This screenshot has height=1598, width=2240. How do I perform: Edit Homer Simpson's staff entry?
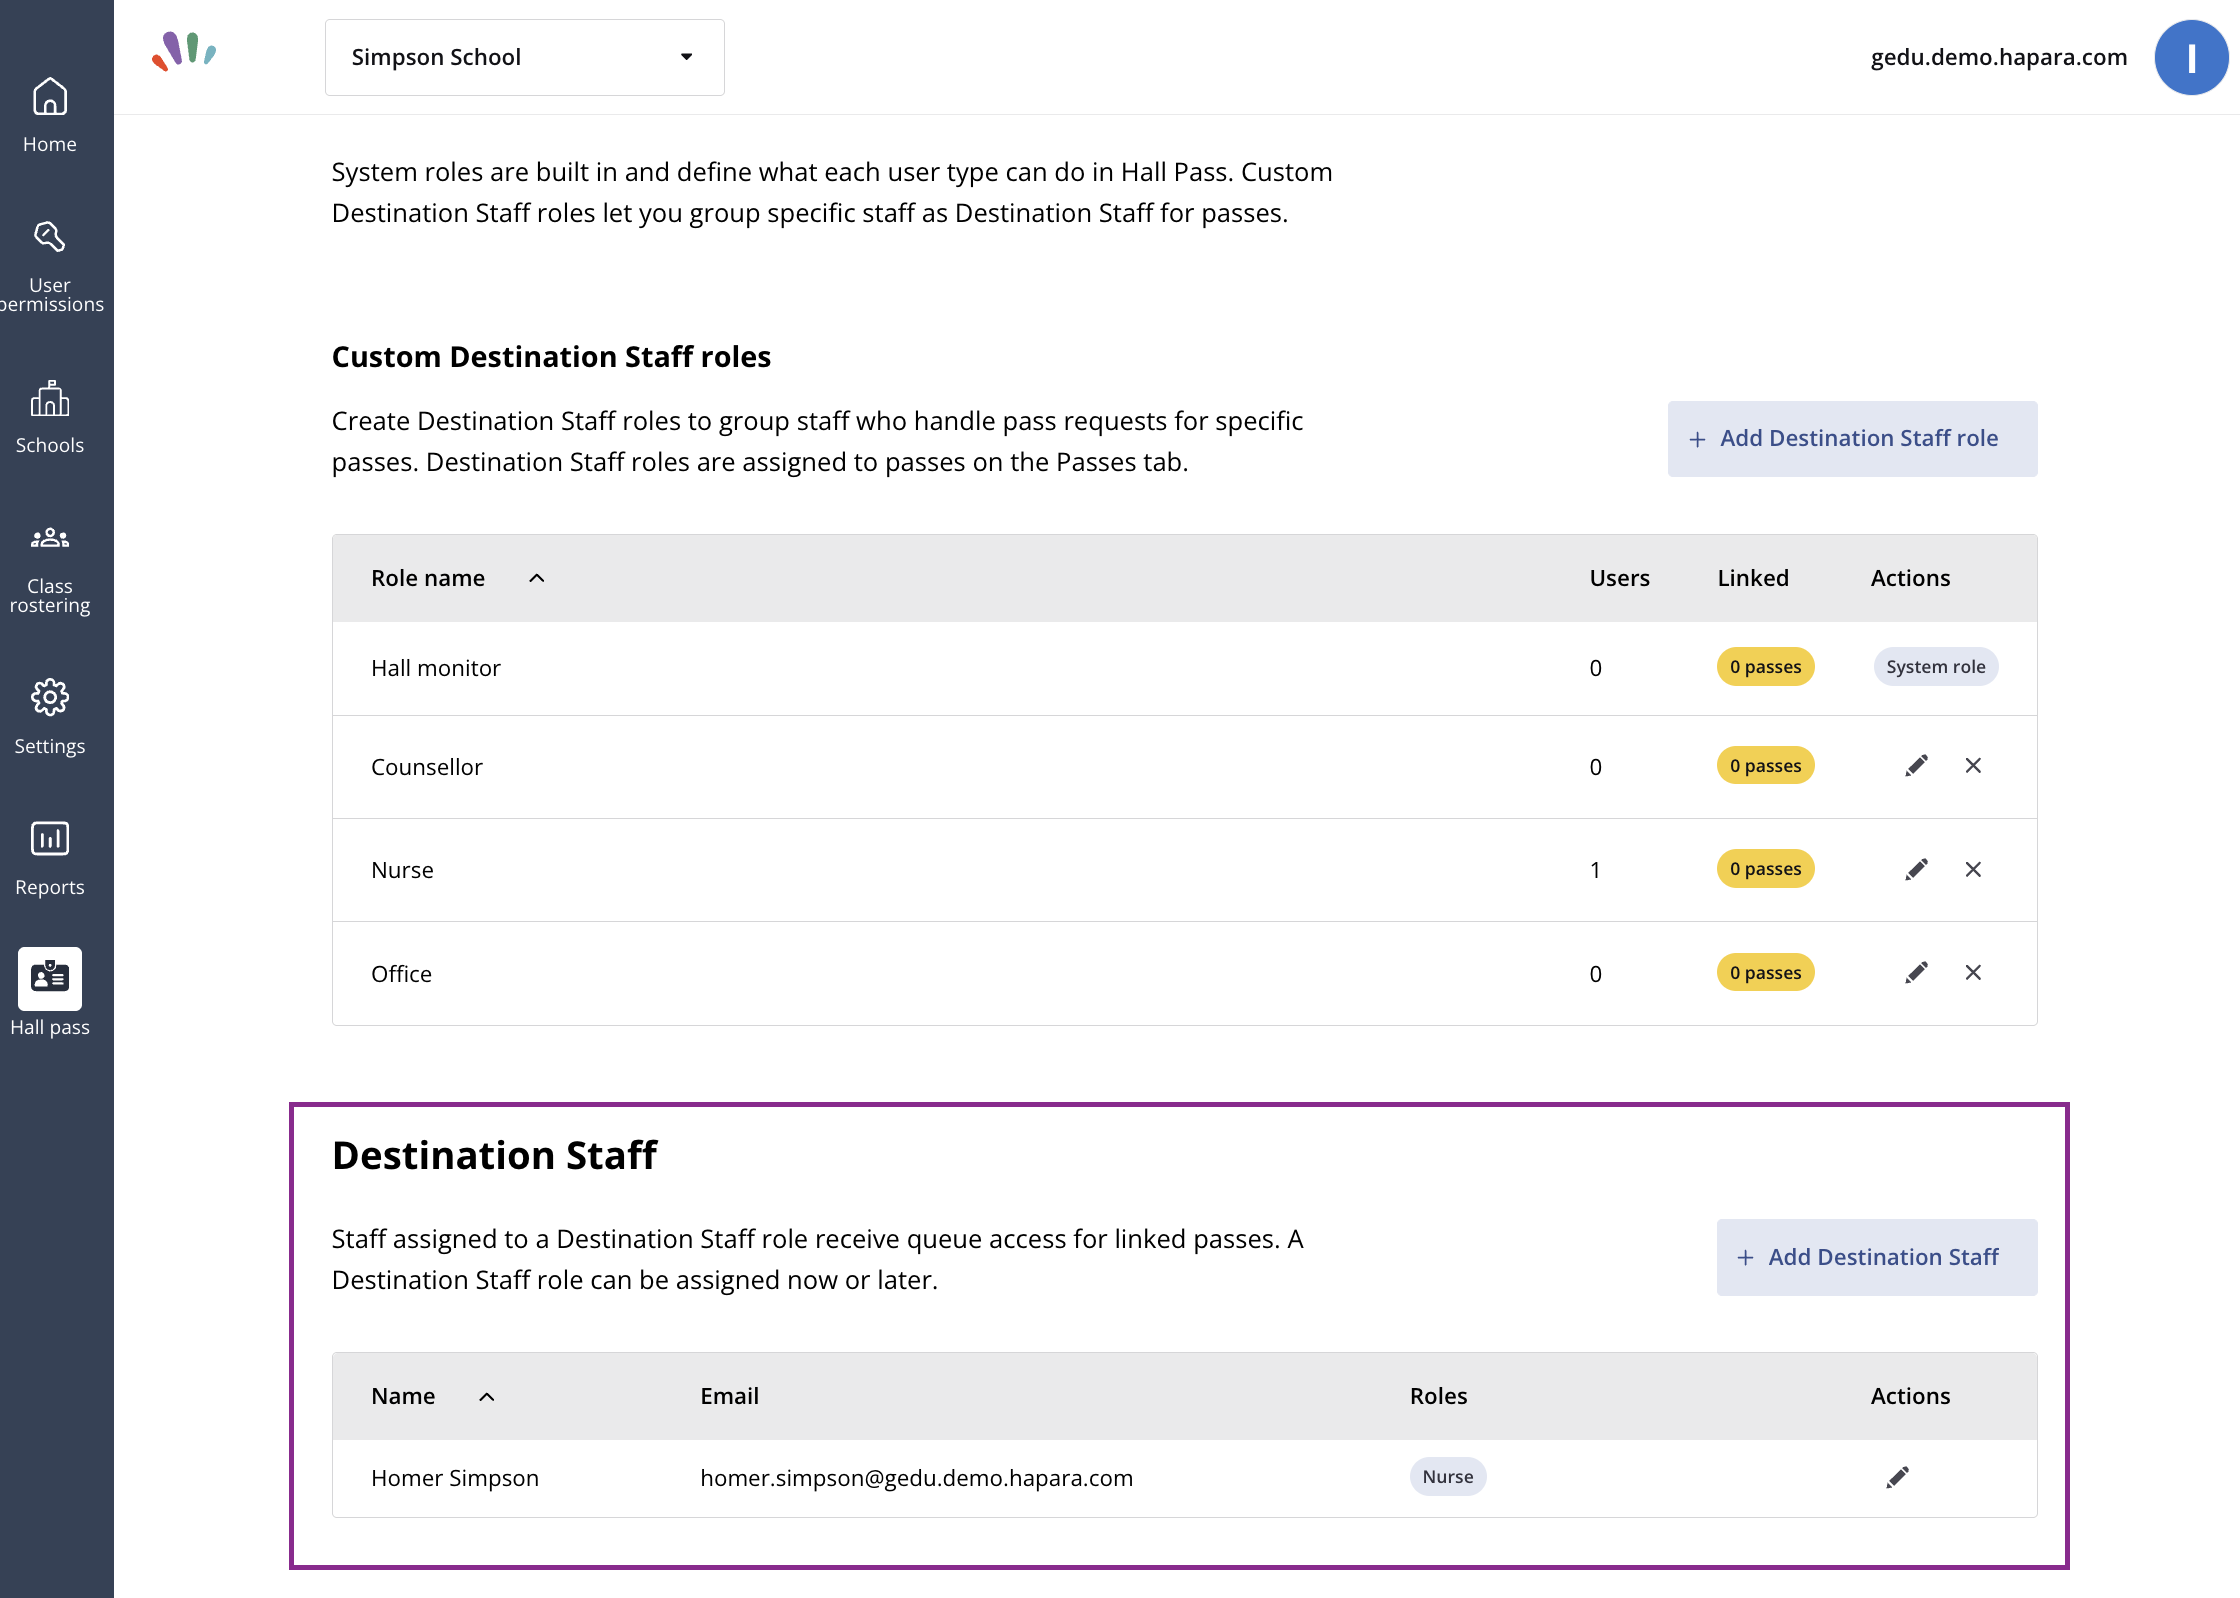pos(1897,1476)
